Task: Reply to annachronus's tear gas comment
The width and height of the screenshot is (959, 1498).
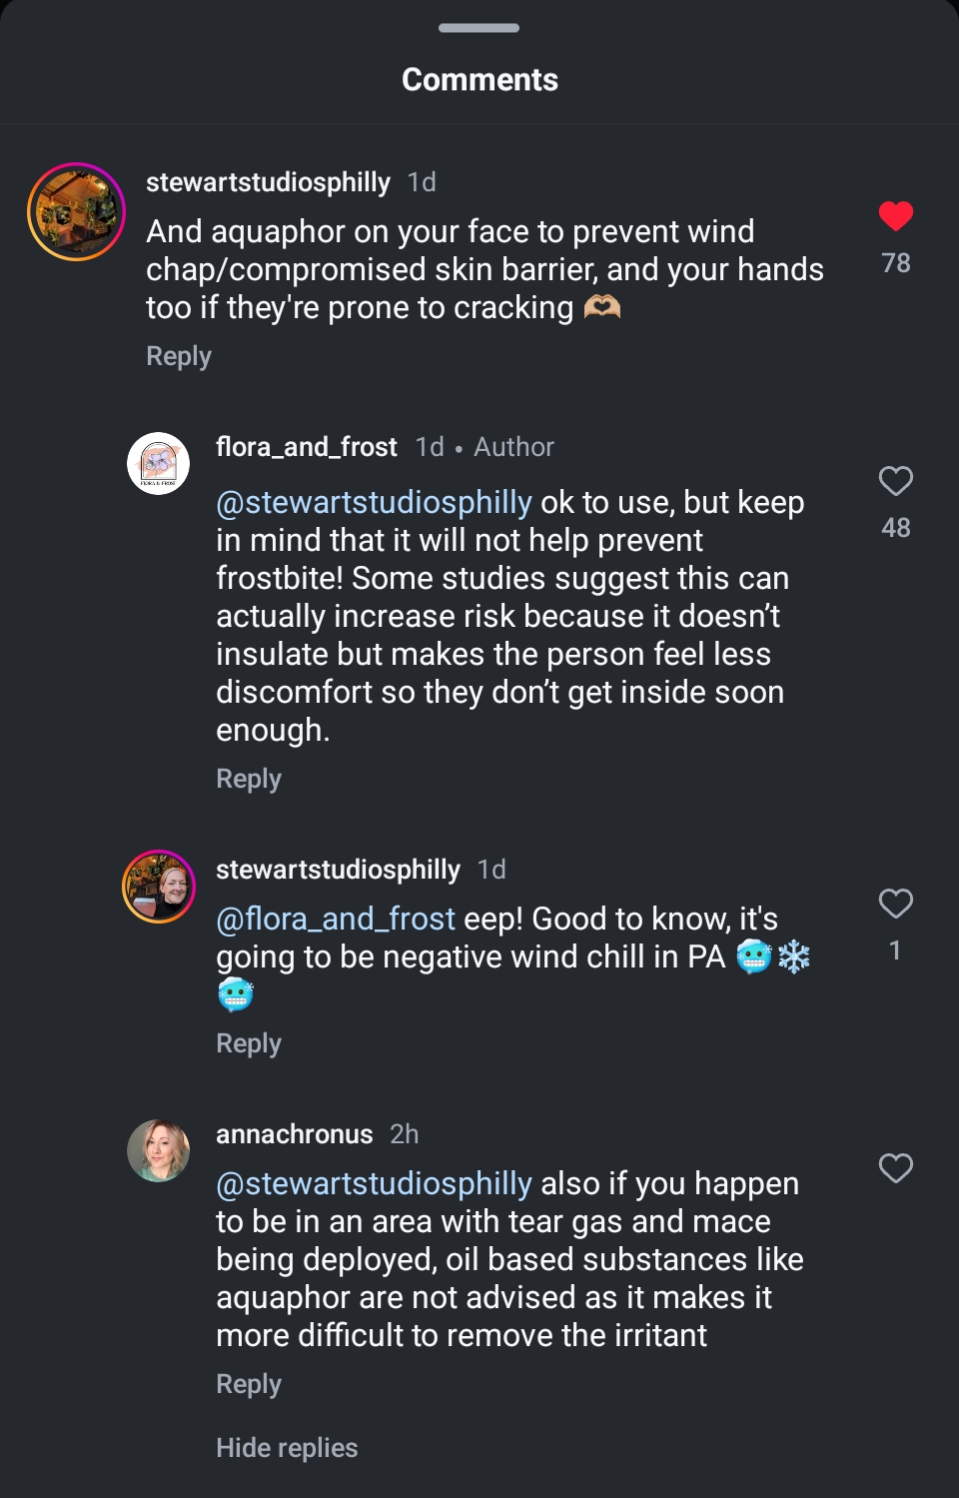Action: 248,1384
